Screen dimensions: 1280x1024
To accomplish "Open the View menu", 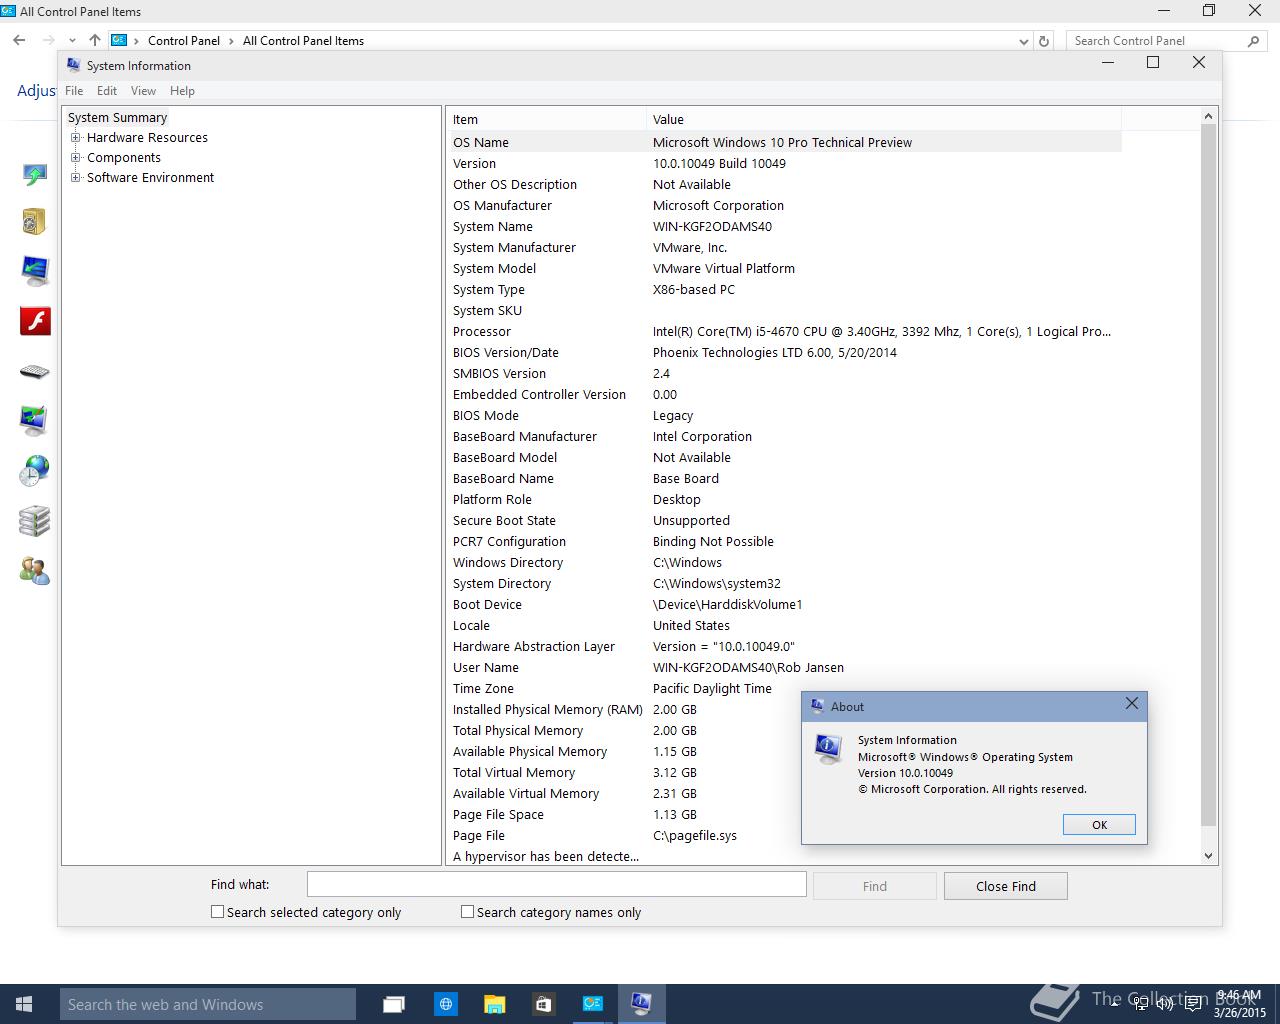I will point(143,91).
